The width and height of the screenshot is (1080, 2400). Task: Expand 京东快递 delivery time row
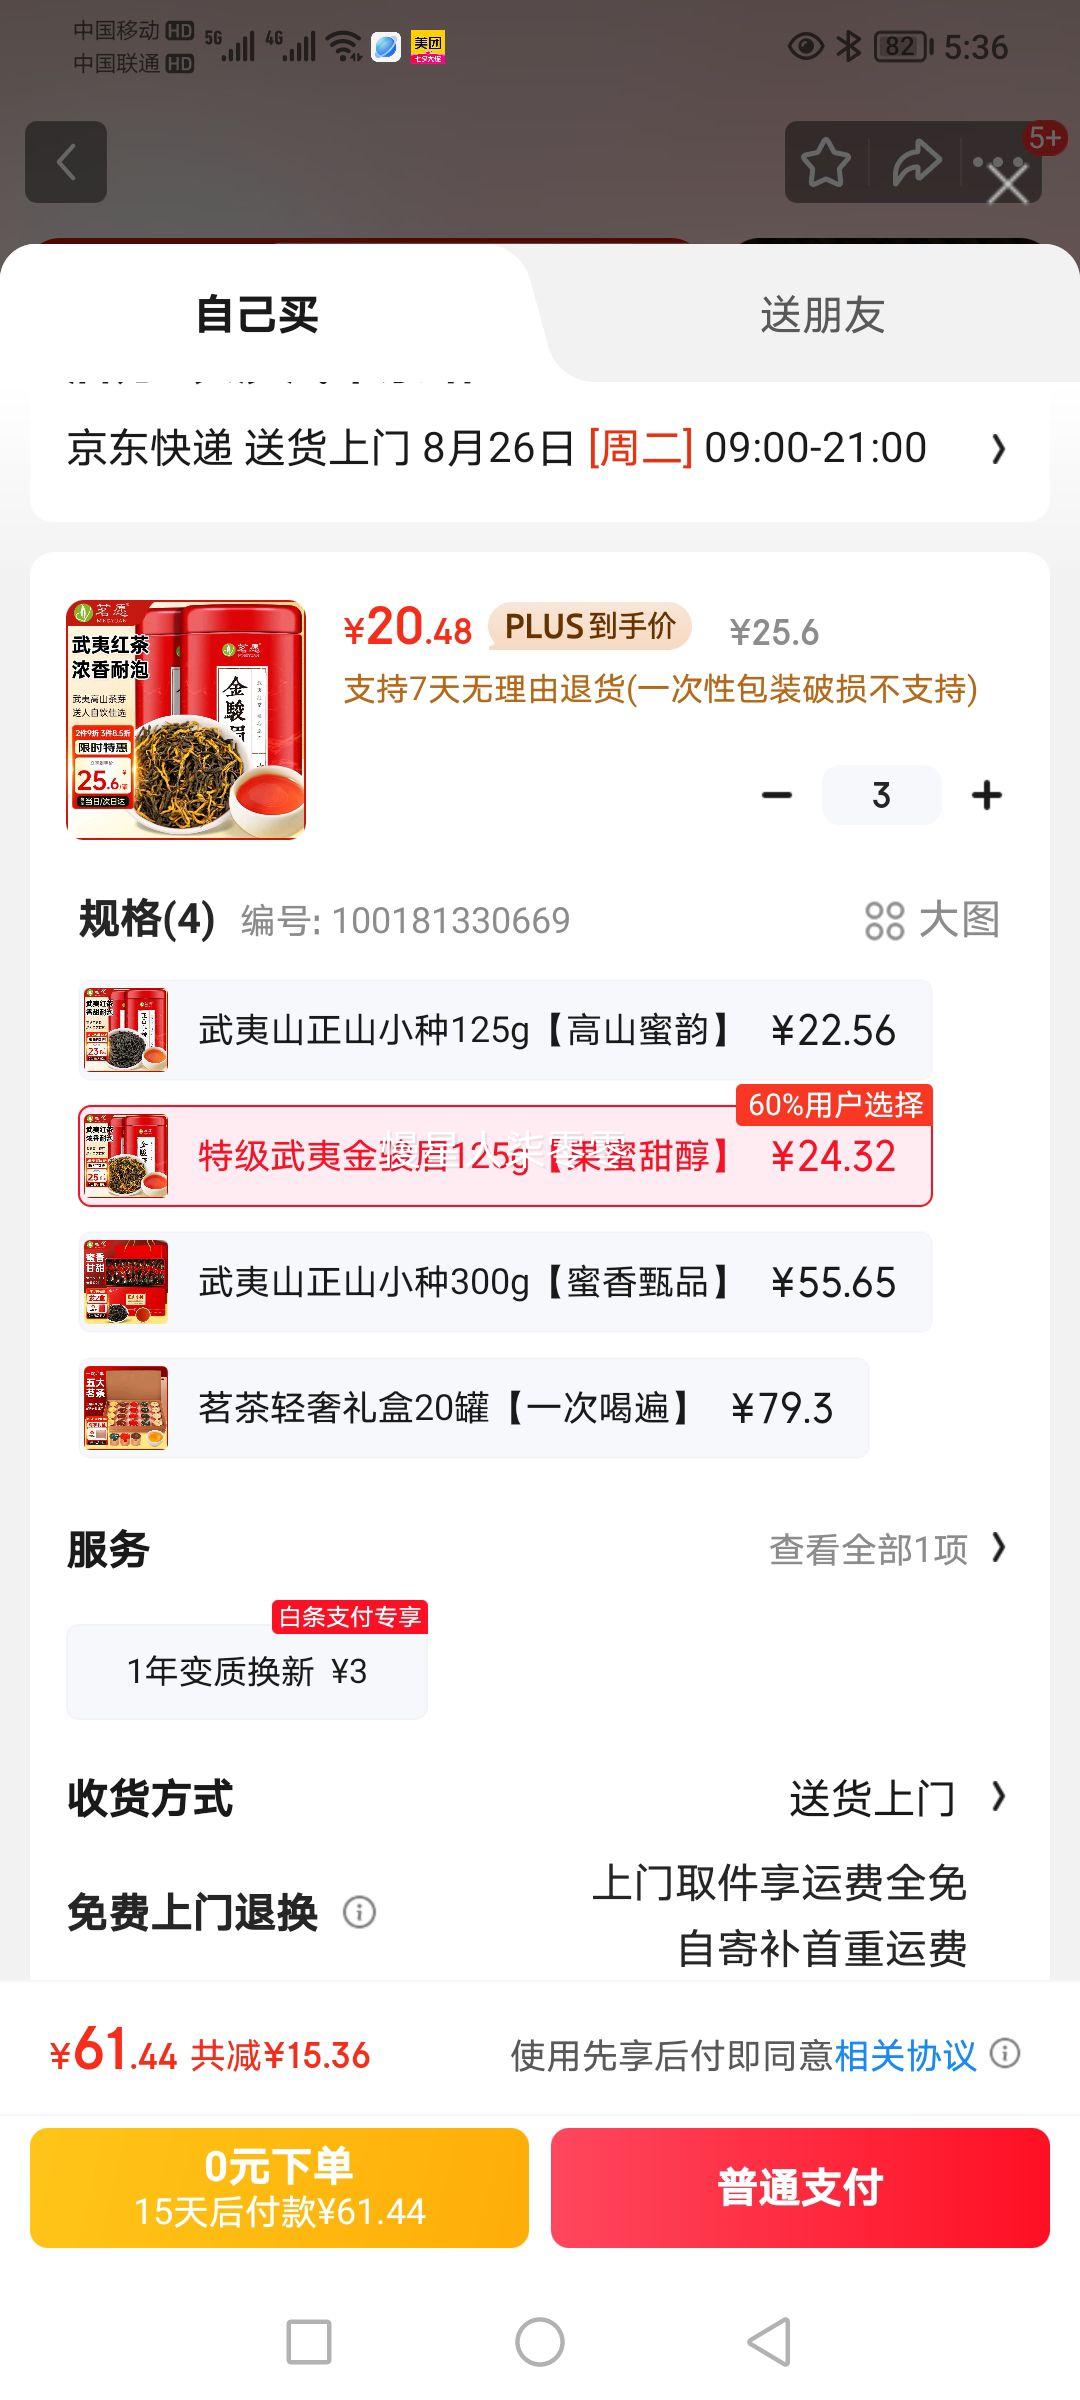(x=540, y=448)
